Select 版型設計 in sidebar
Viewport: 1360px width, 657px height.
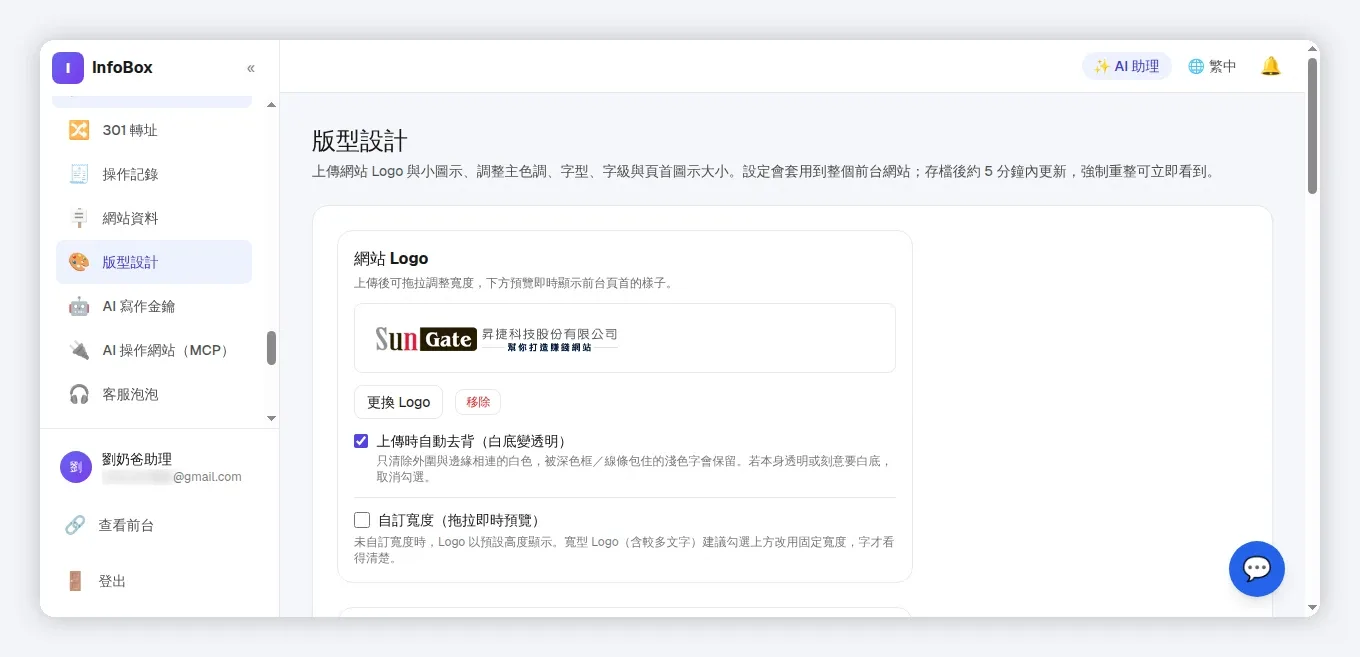154,262
